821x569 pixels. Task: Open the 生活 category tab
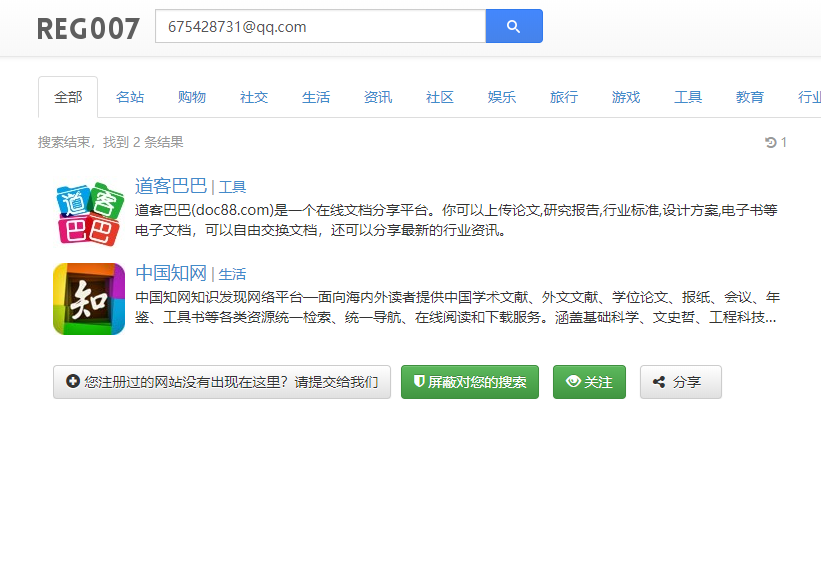[316, 97]
